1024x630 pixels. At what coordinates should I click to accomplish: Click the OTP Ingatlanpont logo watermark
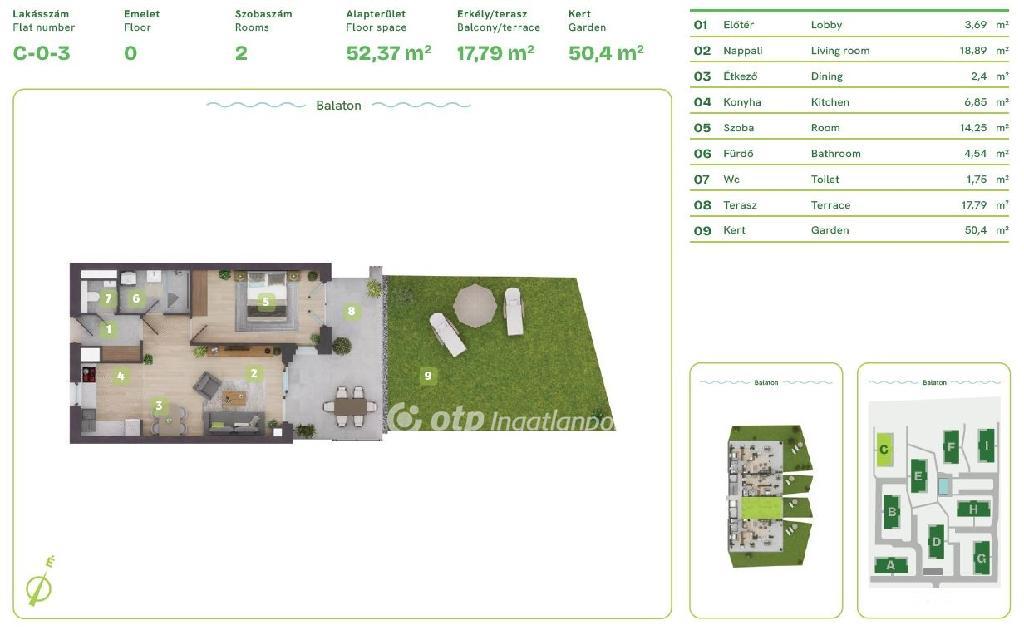click(x=500, y=419)
